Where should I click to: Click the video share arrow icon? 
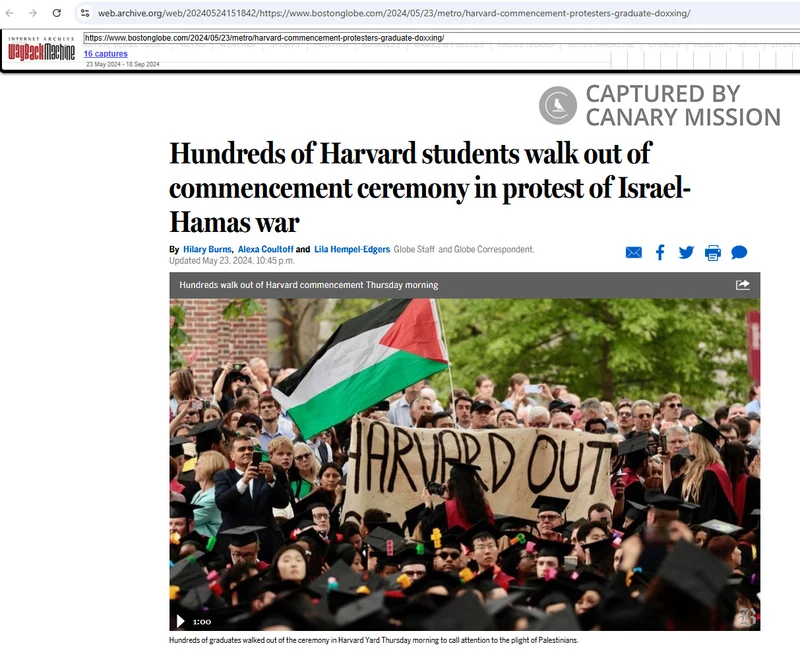click(x=742, y=285)
